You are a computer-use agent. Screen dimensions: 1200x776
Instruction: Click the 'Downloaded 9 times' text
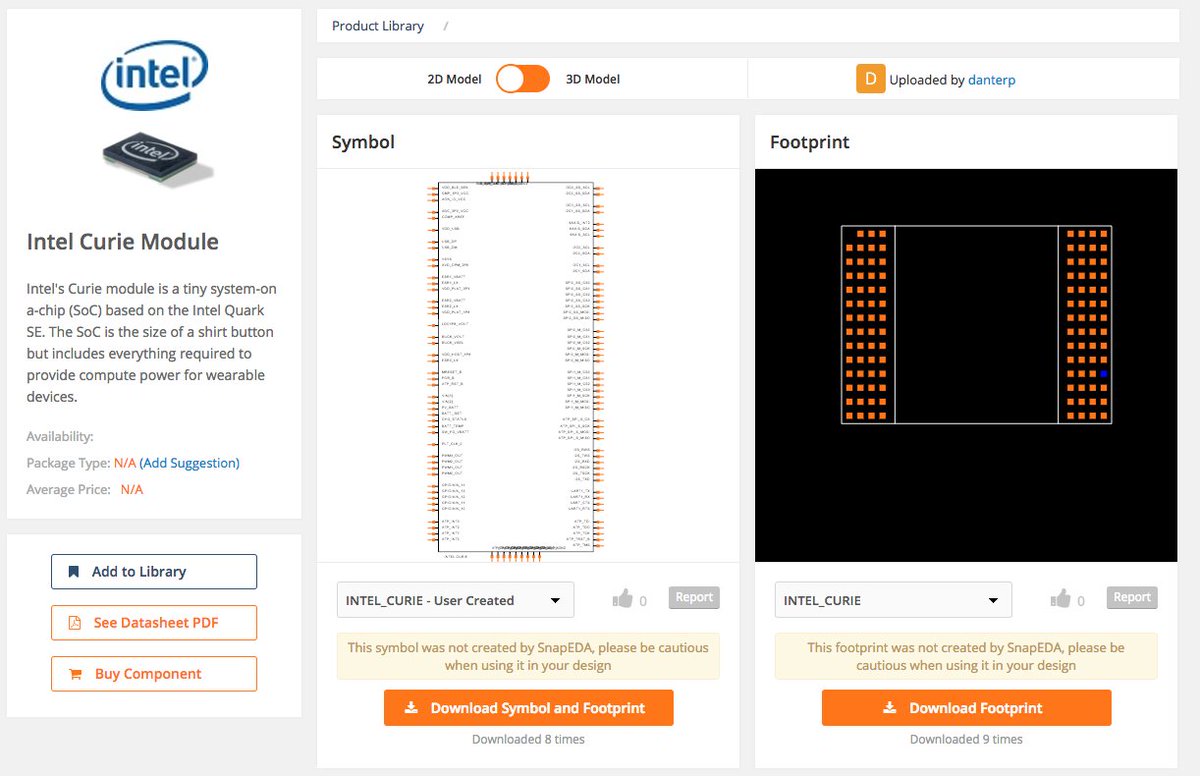[966, 740]
